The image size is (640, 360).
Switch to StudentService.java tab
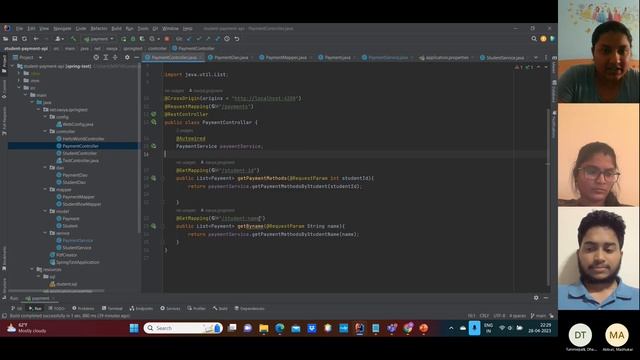(x=504, y=58)
